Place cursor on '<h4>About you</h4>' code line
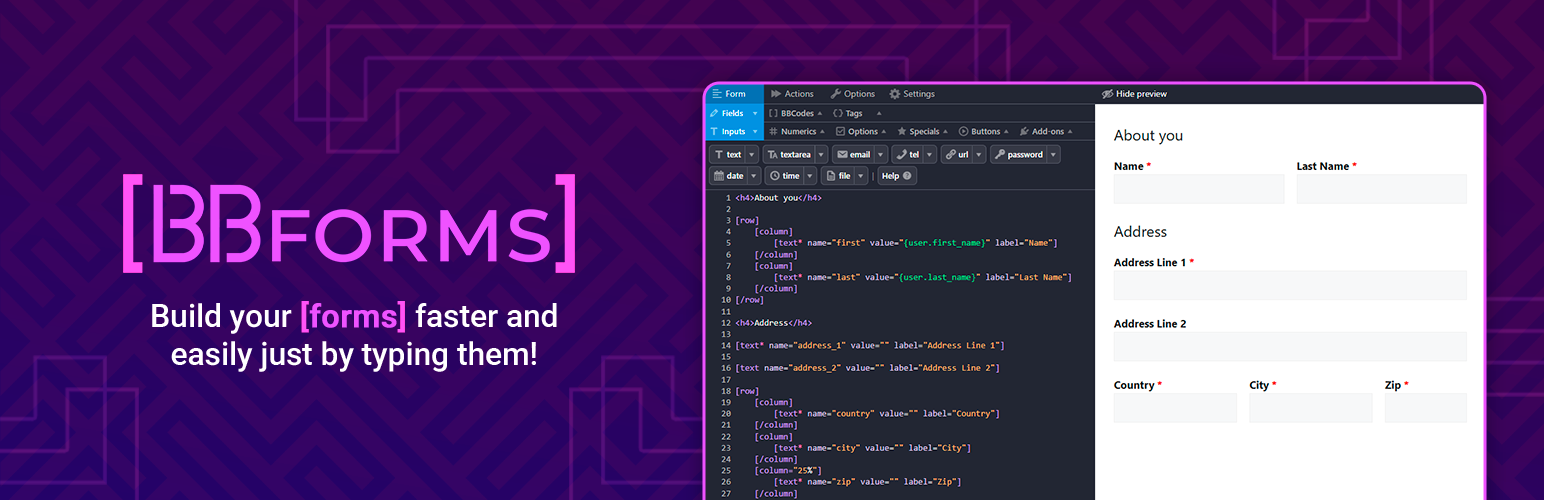1544x500 pixels. coord(778,198)
